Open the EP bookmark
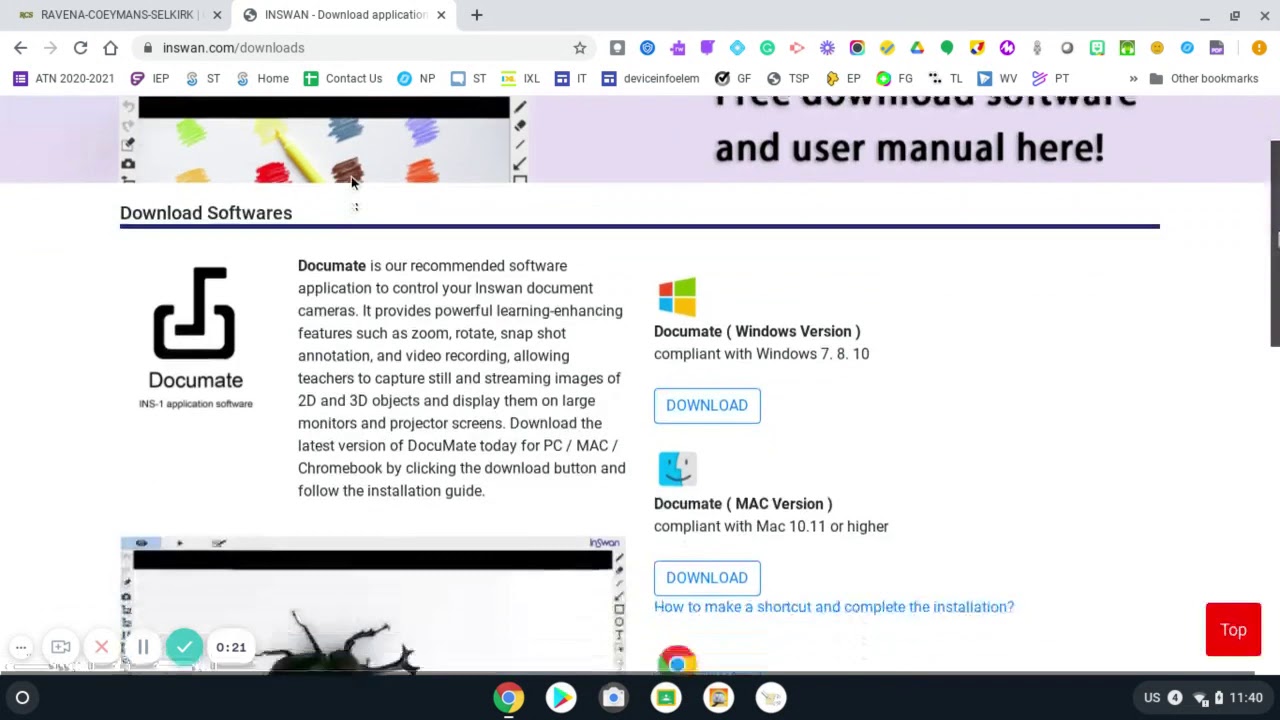This screenshot has height=720, width=1280. tap(843, 78)
